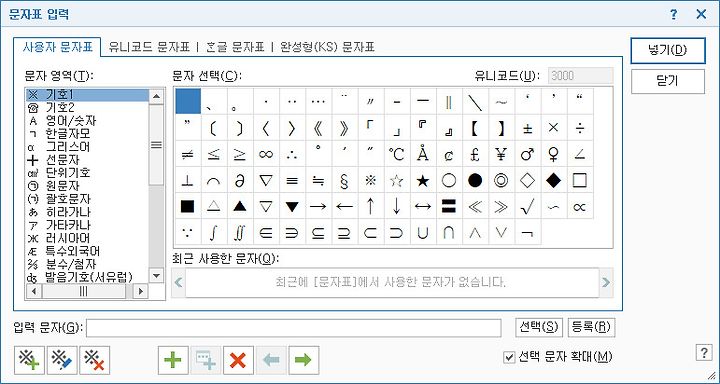Click the green right arrow button
Image resolution: width=720 pixels, height=384 pixels.
click(x=304, y=360)
